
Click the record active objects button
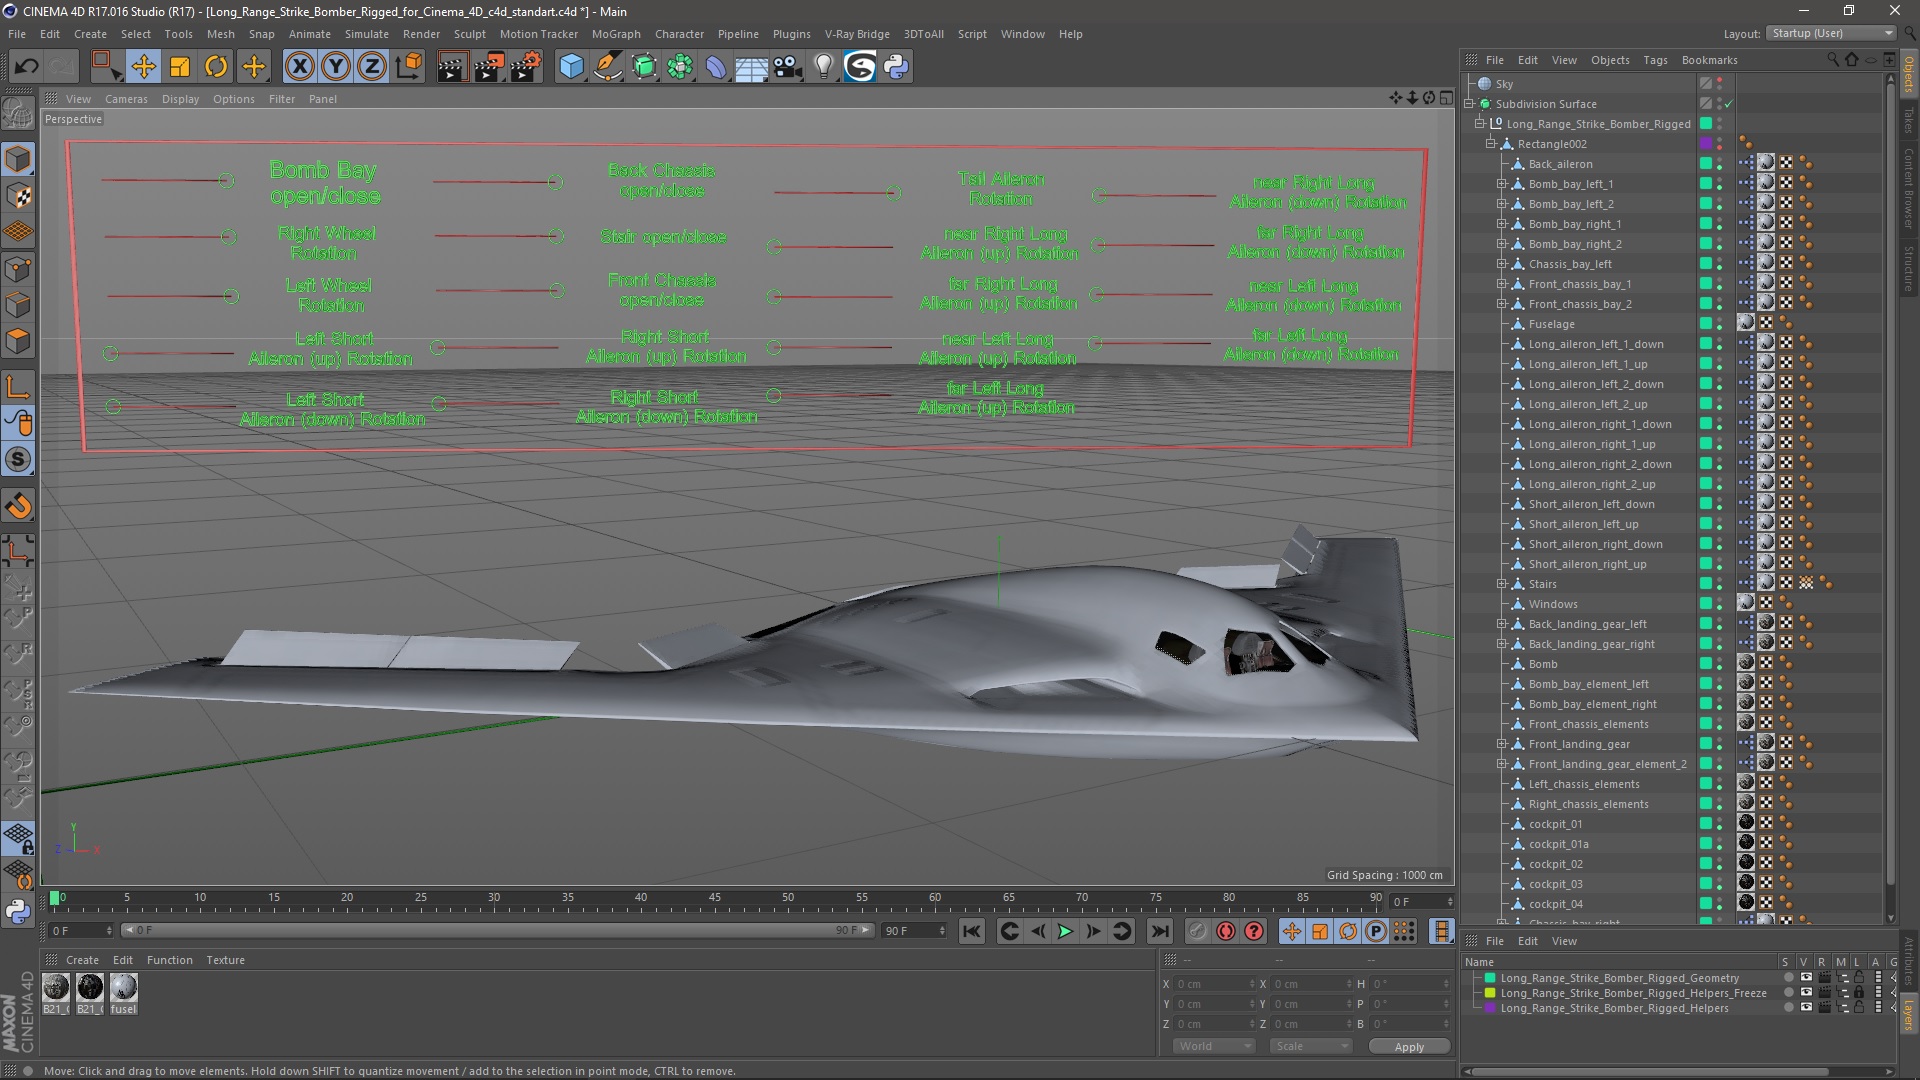(x=1198, y=931)
